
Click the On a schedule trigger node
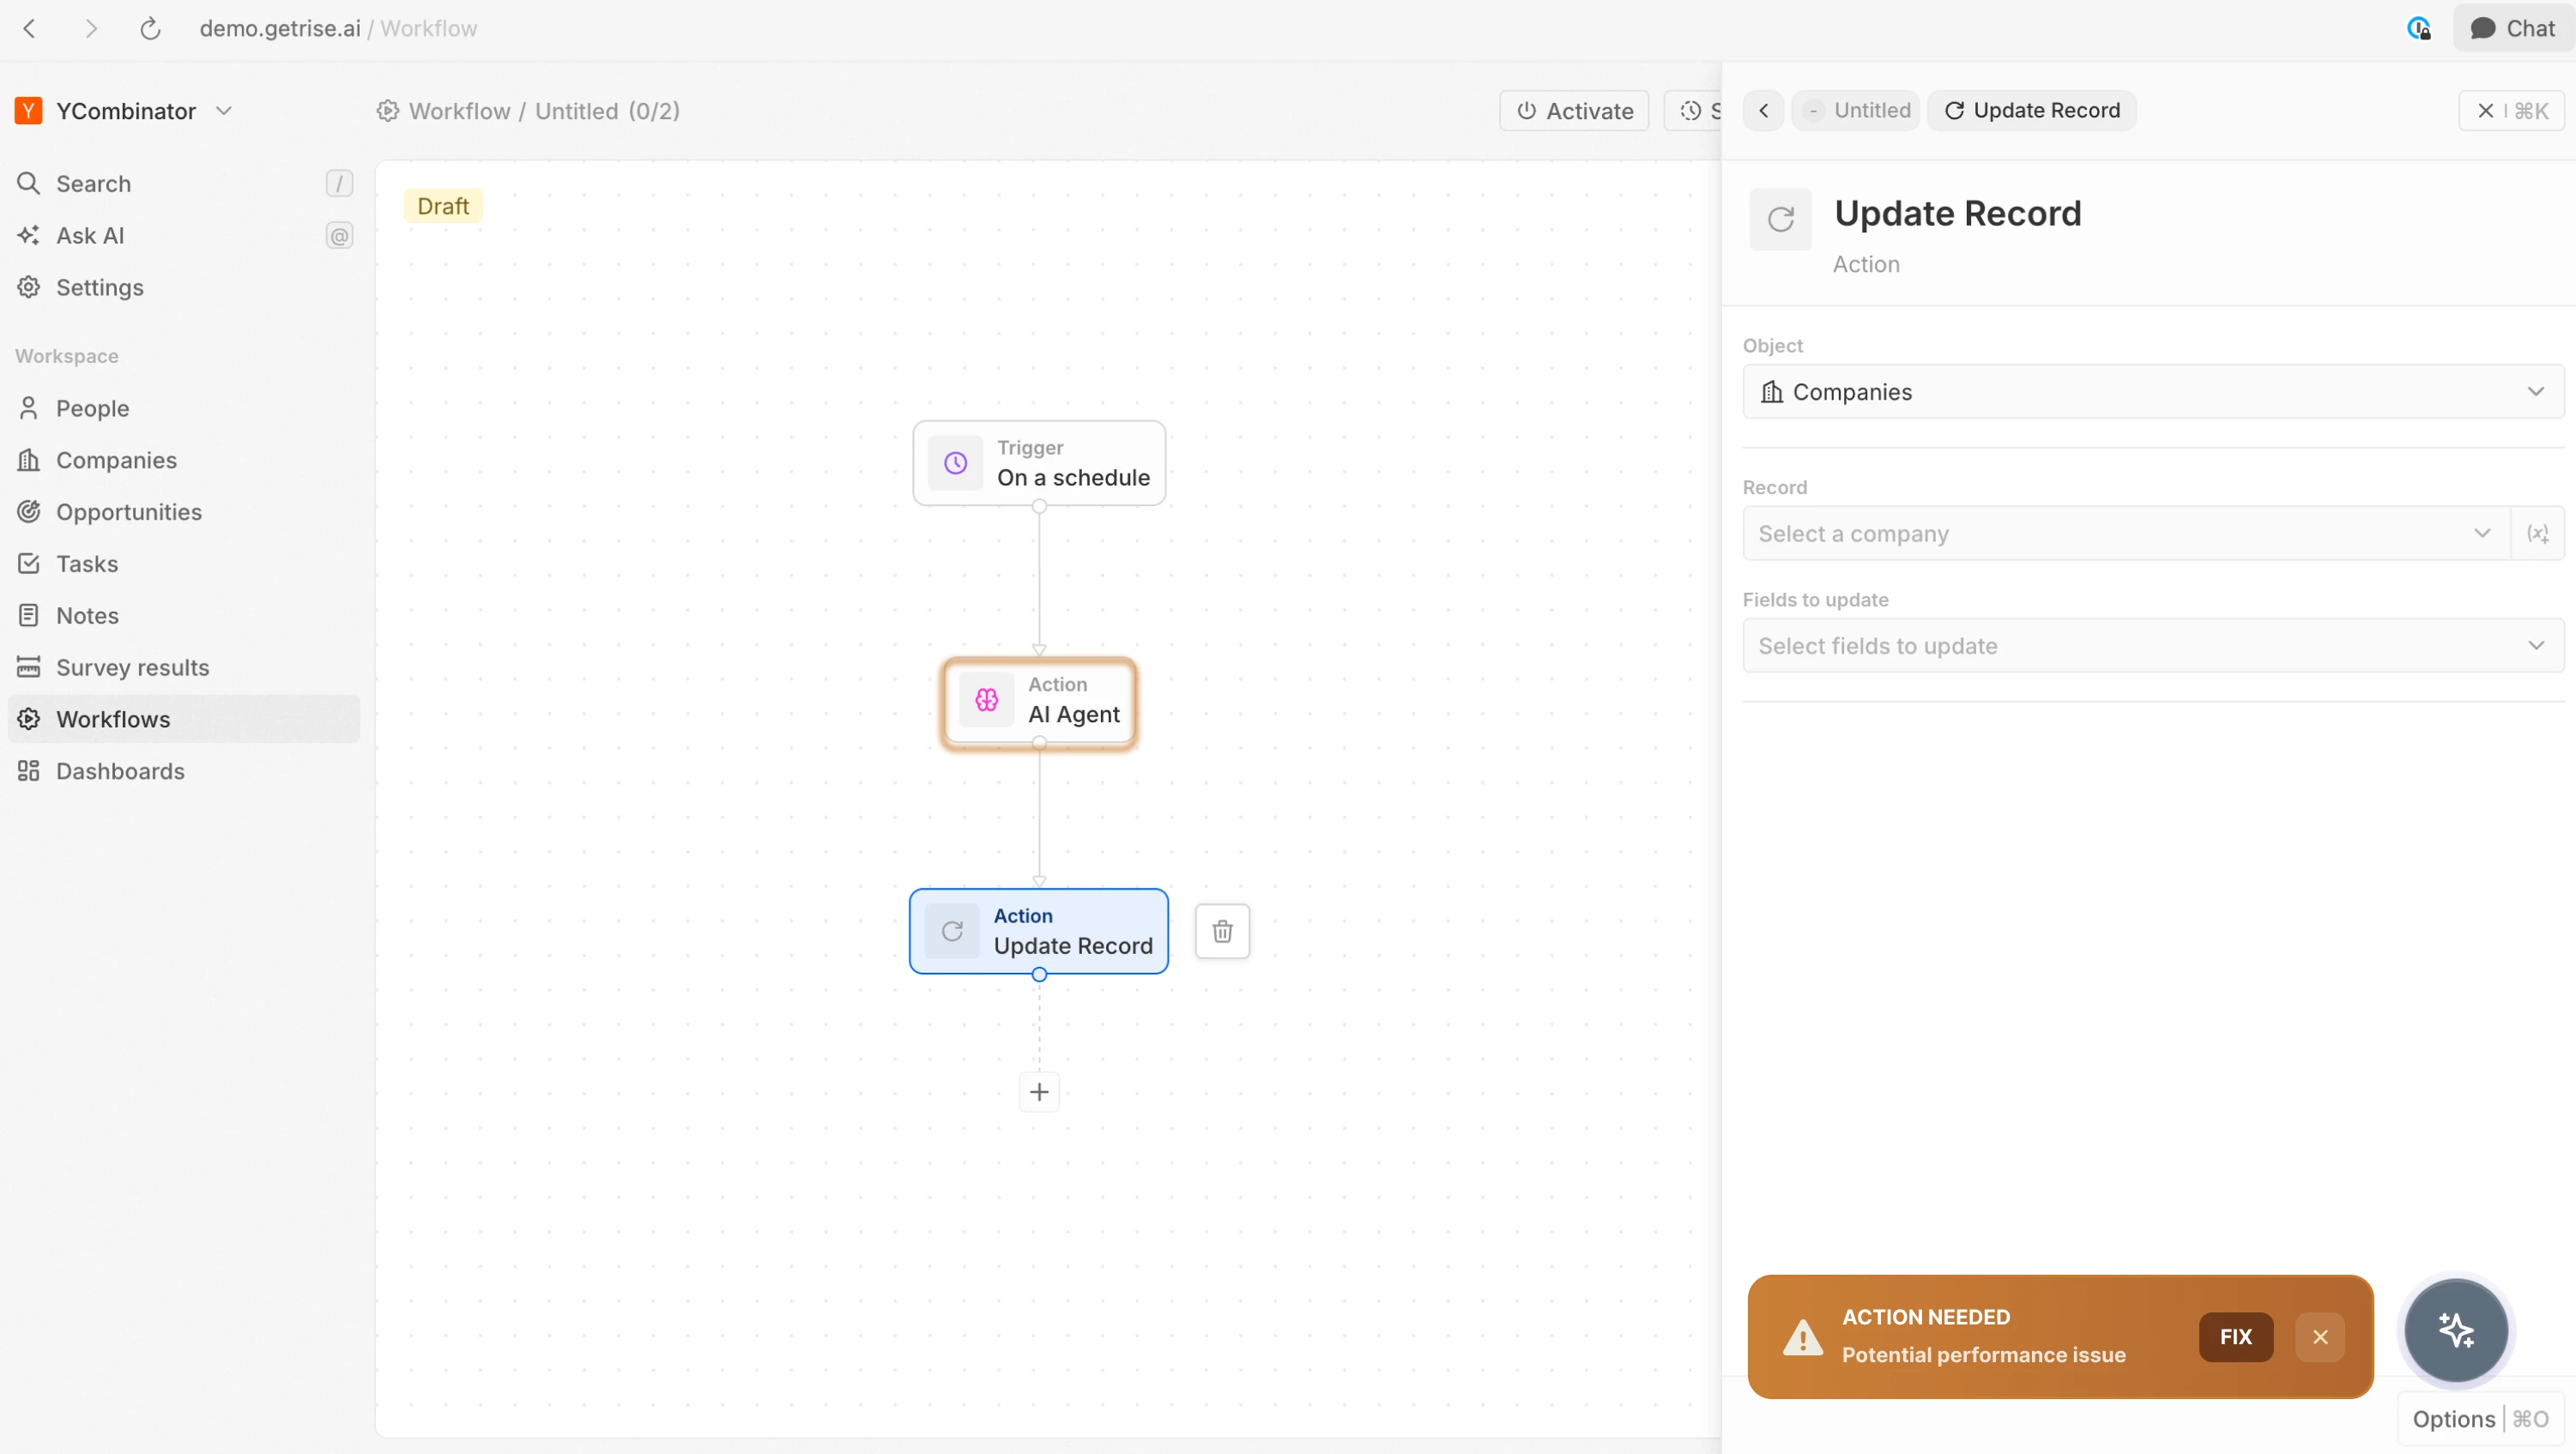point(1039,463)
